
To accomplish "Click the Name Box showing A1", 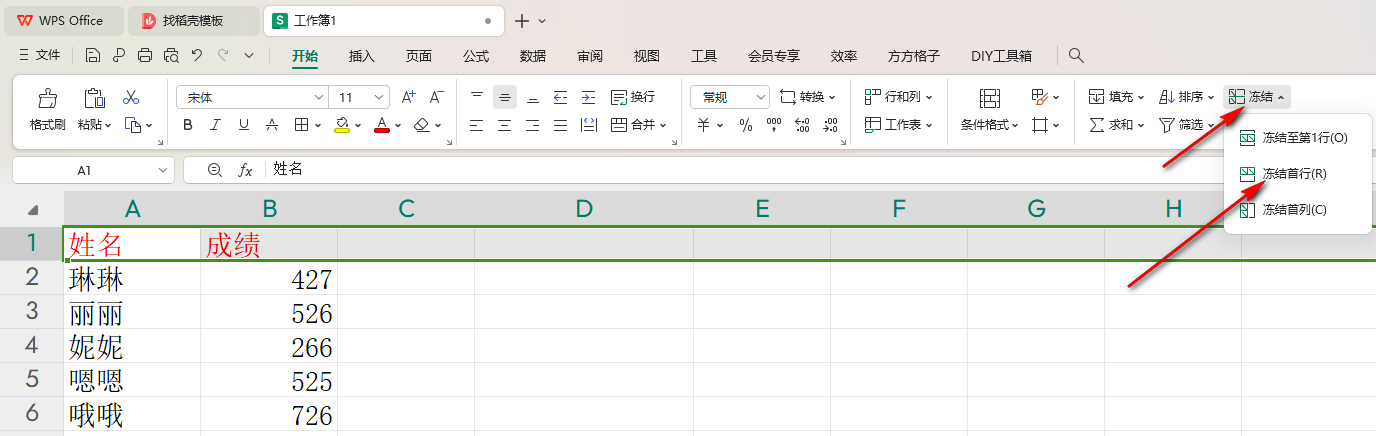I will pos(93,170).
